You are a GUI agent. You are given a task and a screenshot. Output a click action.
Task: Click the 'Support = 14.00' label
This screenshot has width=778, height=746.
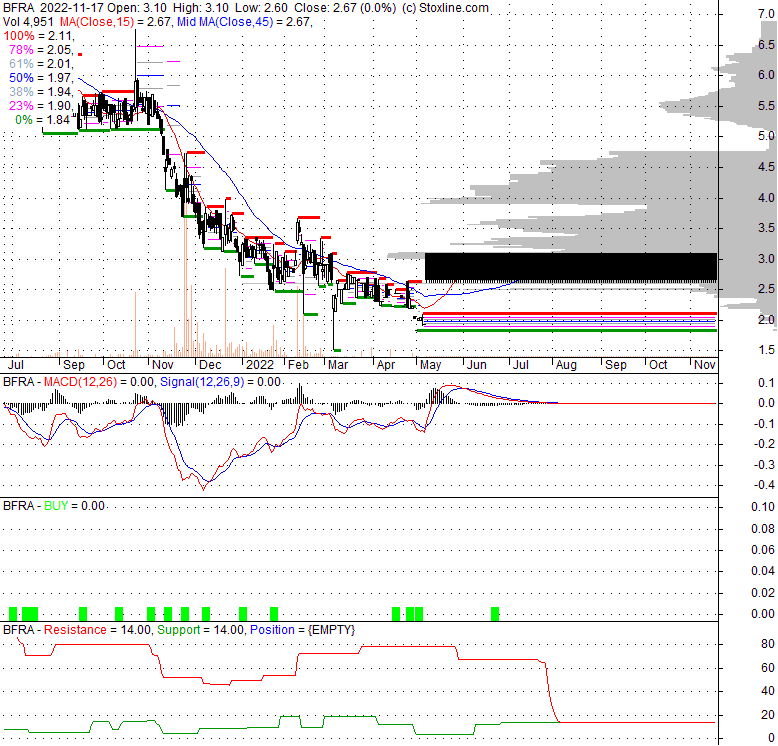pos(201,630)
